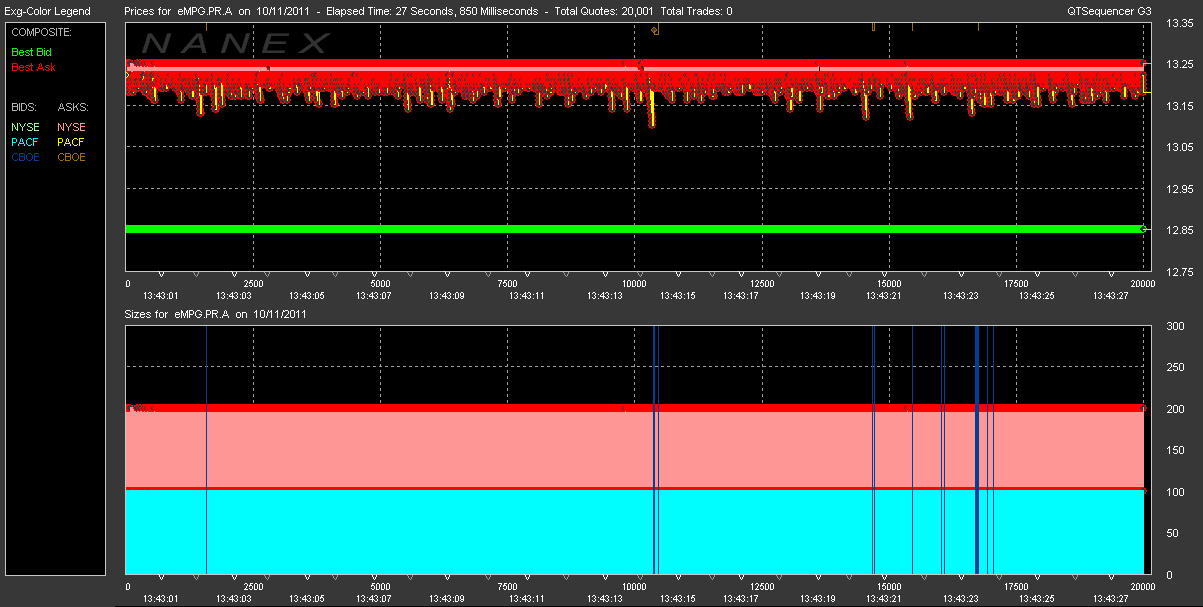
Task: Click the pink NYSE ask size area
Action: click(x=634, y=449)
